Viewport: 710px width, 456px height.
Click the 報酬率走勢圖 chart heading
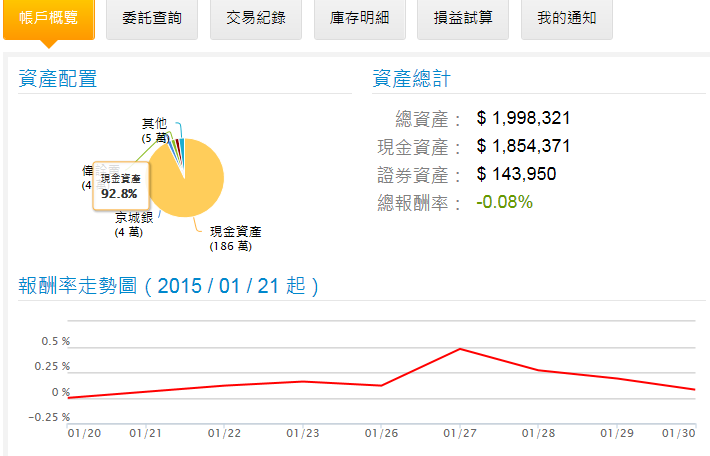tap(170, 286)
